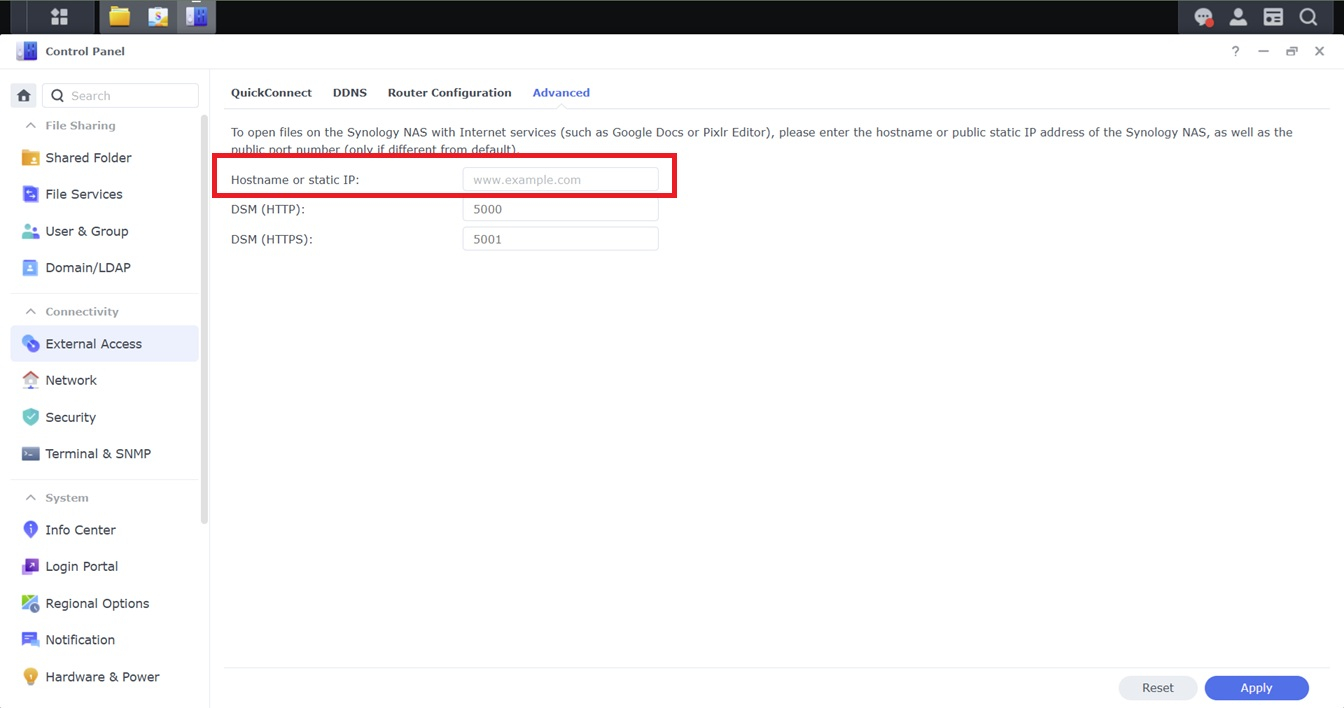Open Login Portal label in sidebar
The image size is (1344, 708).
point(82,566)
